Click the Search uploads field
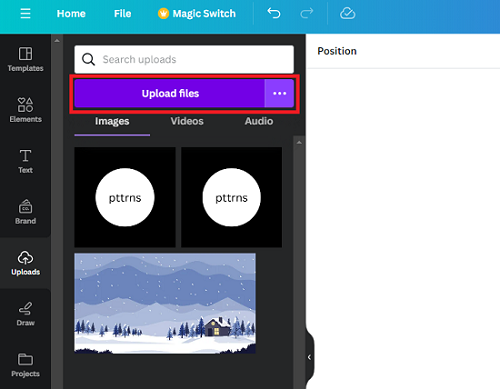The width and height of the screenshot is (500, 389). click(x=184, y=59)
